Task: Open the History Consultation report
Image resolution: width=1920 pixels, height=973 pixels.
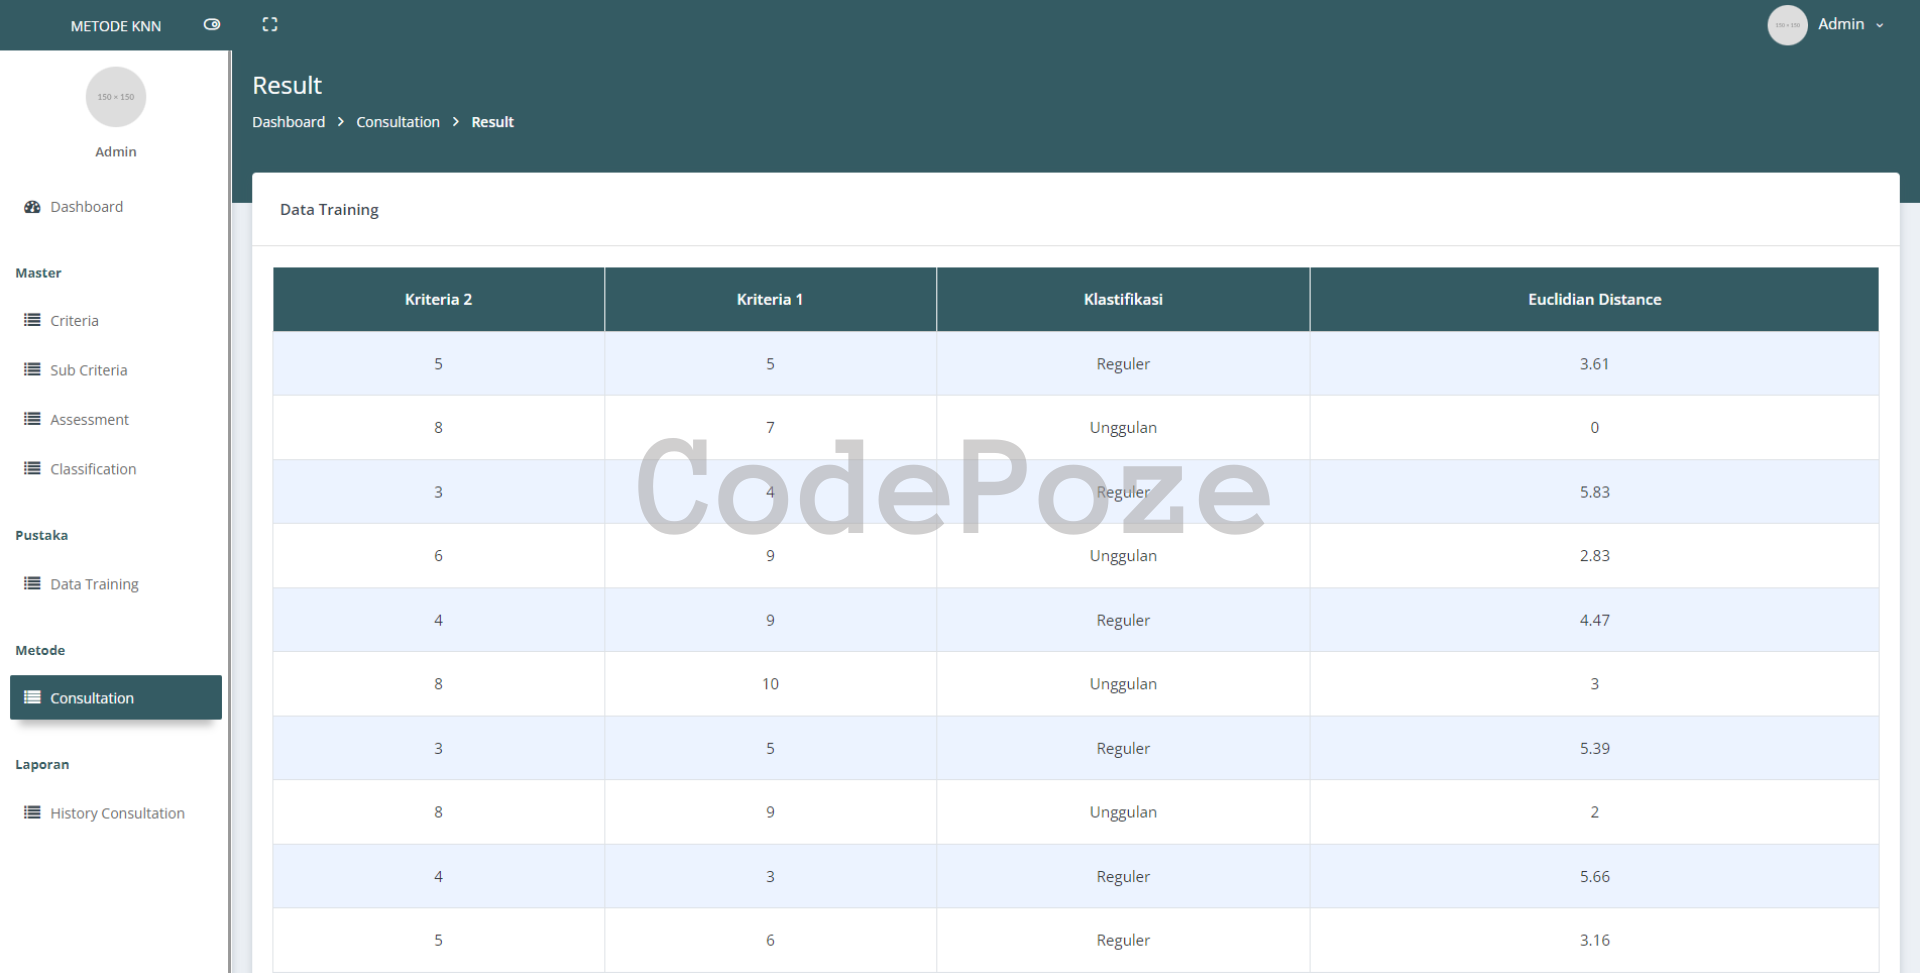Action: pos(117,813)
